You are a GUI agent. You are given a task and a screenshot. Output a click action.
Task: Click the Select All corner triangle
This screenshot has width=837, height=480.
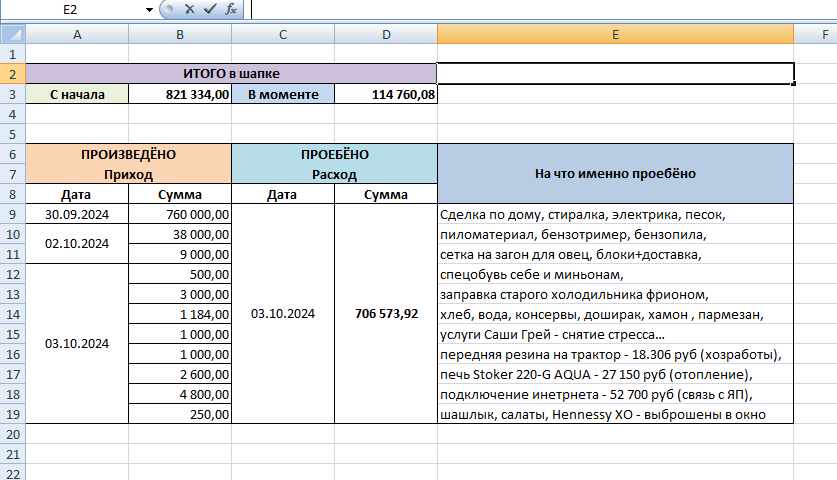pyautogui.click(x=13, y=35)
